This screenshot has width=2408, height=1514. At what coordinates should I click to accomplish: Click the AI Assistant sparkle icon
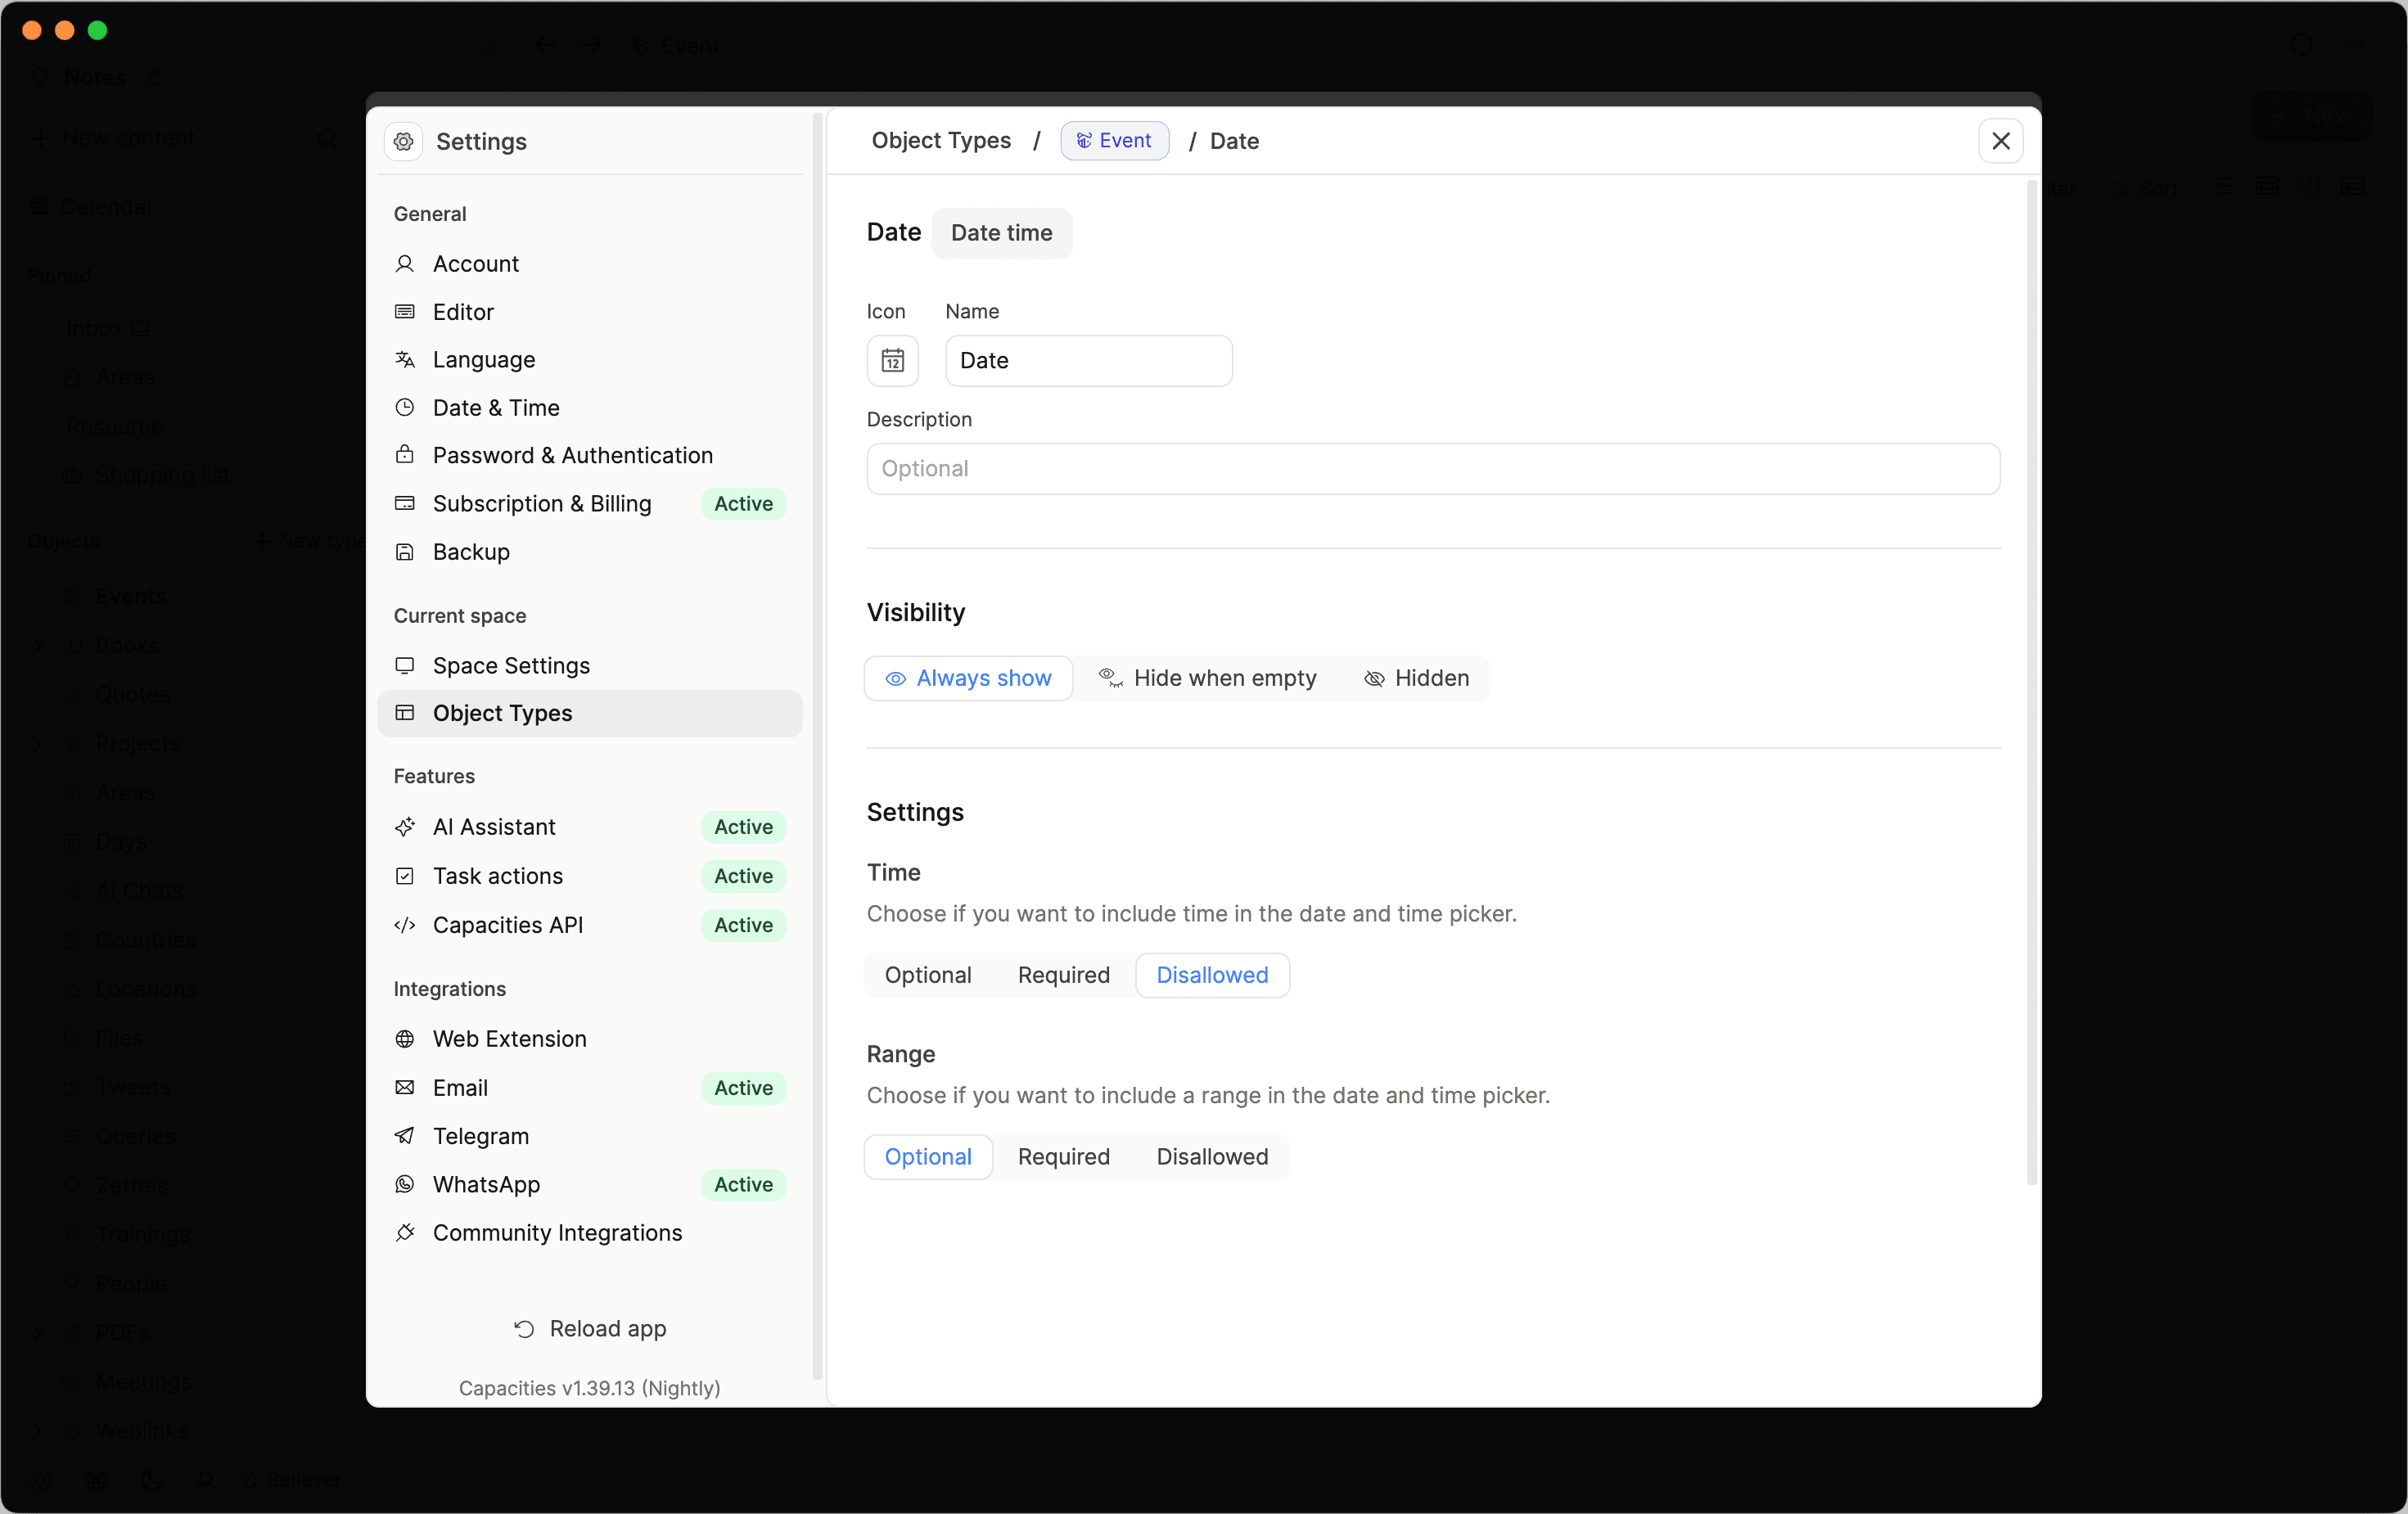(405, 827)
